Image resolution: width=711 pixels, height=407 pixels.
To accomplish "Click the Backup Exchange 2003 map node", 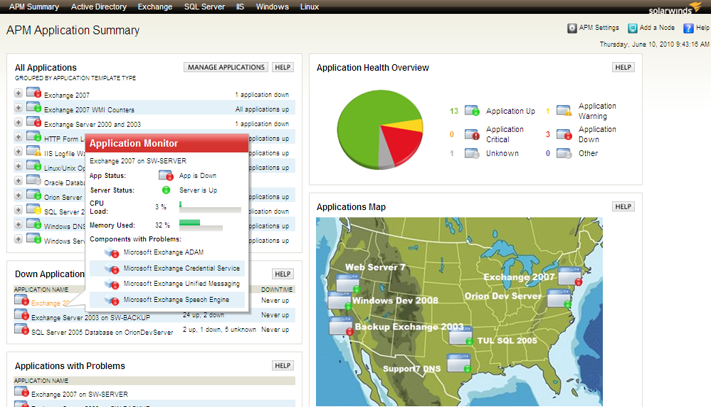I will pos(341,326).
